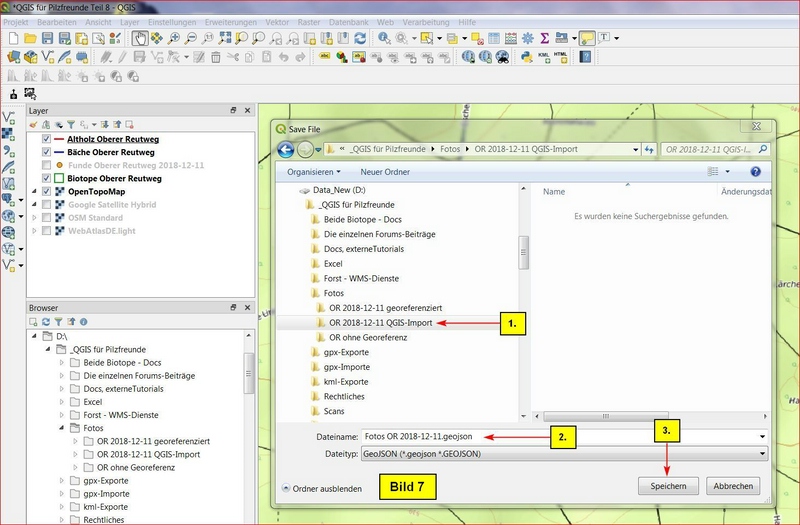Screen dimensions: 800x525
Task: Toggle the Google Satellite Hybrid layer checkbox
Action: pyautogui.click(x=46, y=204)
